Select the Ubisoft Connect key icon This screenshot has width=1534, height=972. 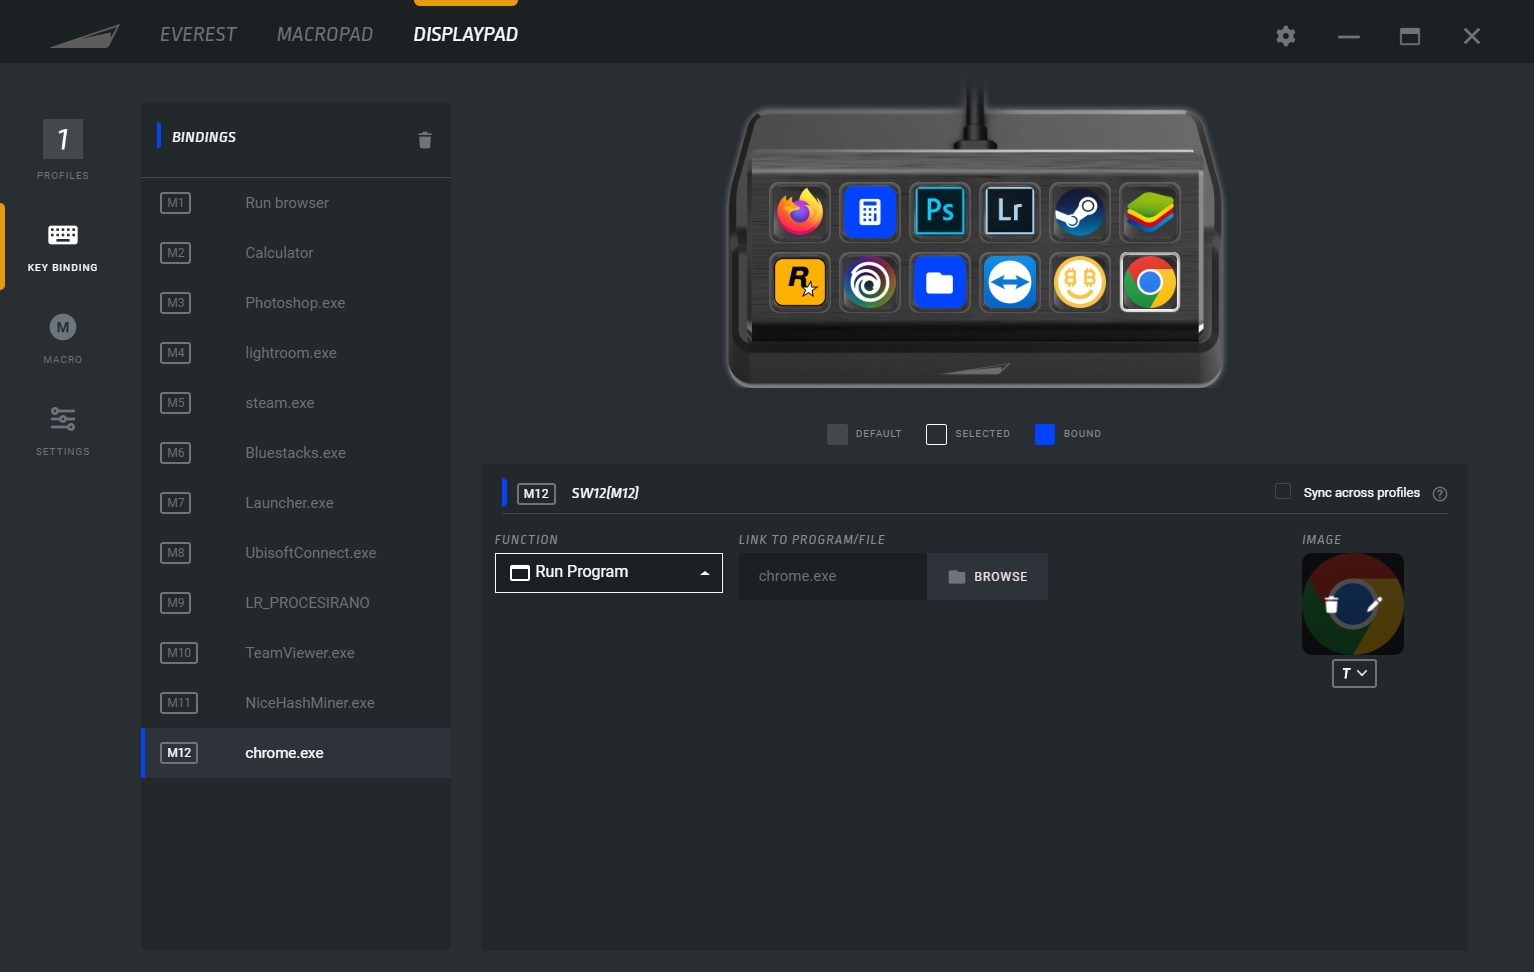870,283
